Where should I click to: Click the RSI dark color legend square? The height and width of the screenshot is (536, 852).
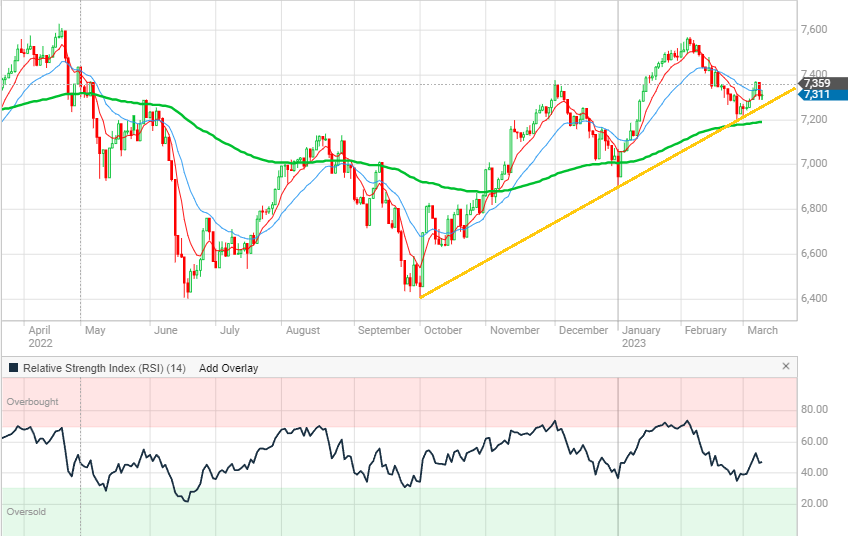[x=13, y=368]
